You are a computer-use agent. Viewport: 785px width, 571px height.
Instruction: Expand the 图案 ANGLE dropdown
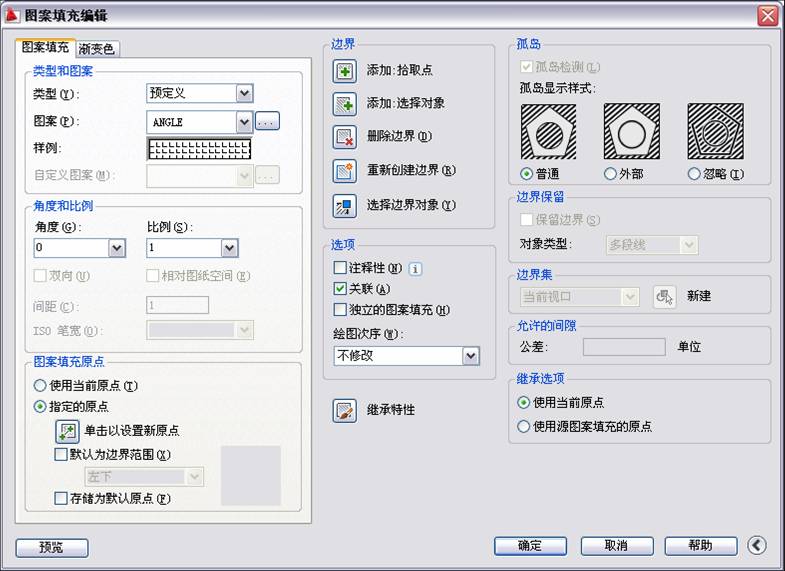pos(244,122)
